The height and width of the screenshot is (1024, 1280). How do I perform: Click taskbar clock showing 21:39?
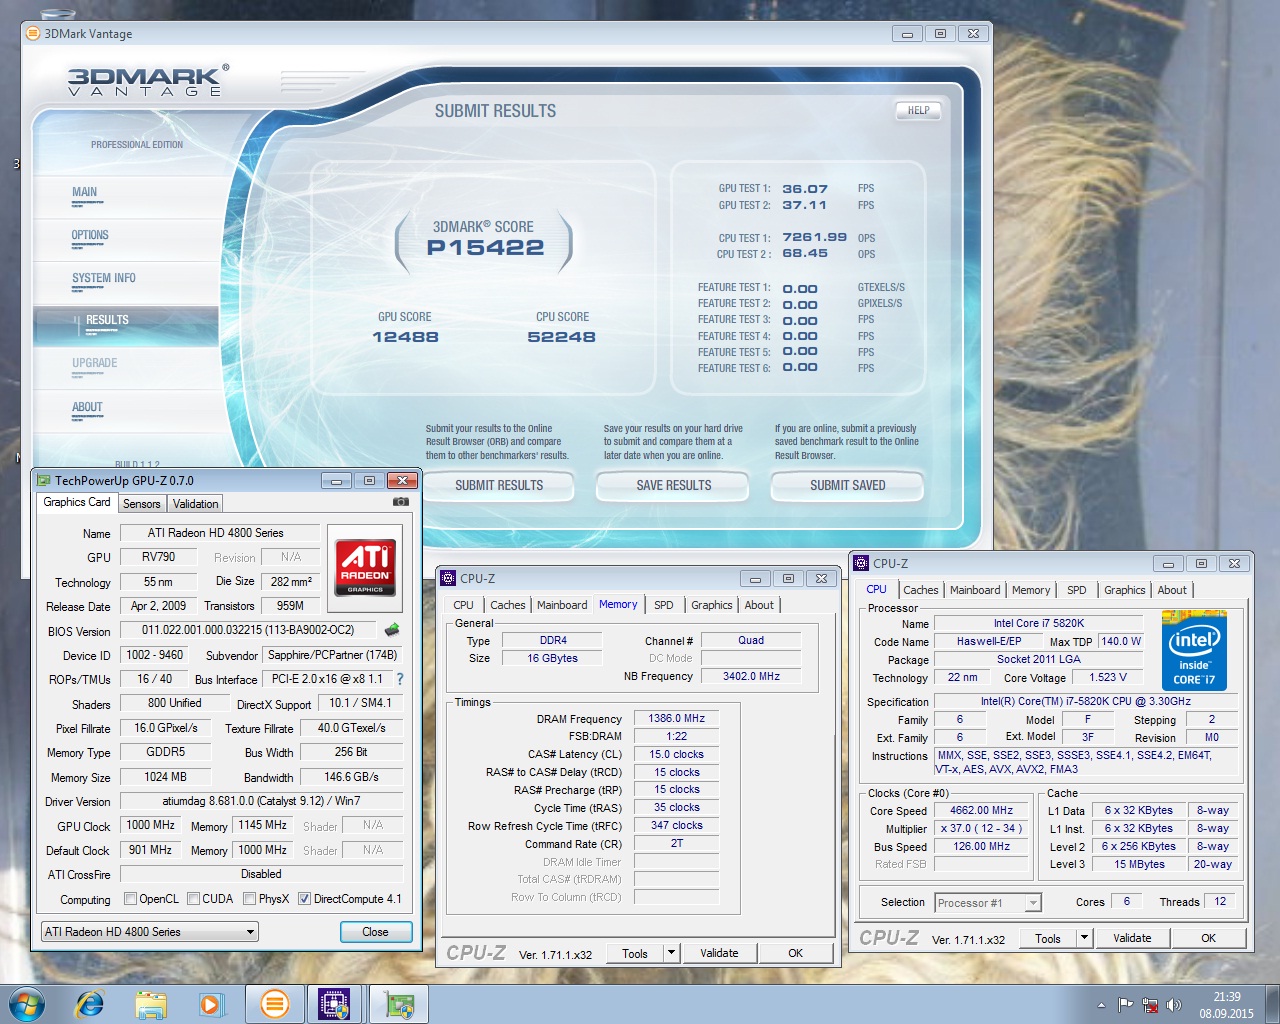tap(1227, 1005)
